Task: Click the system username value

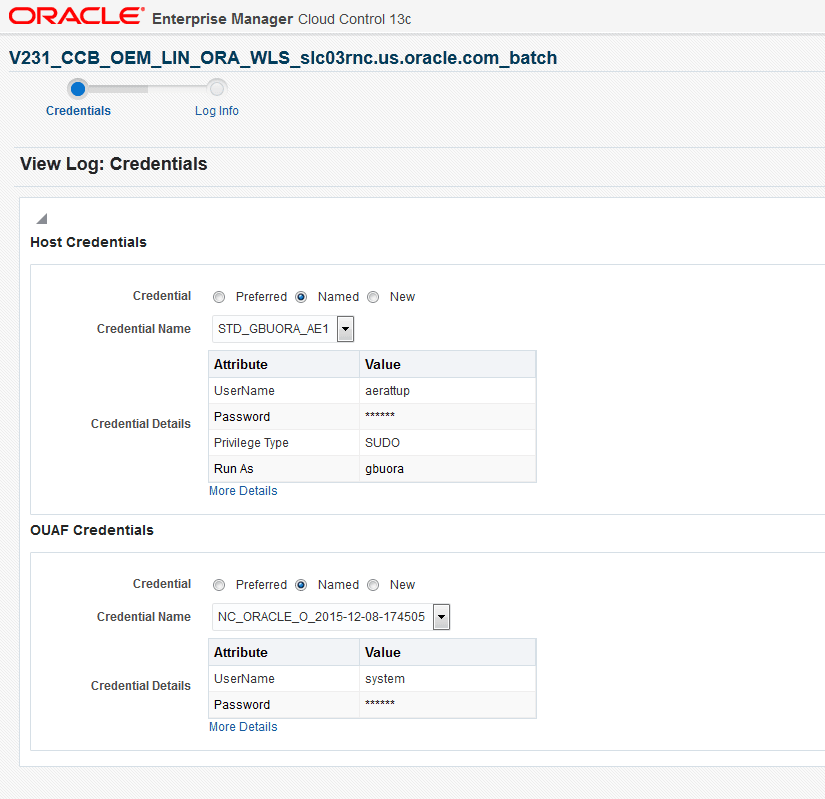Action: 385,679
